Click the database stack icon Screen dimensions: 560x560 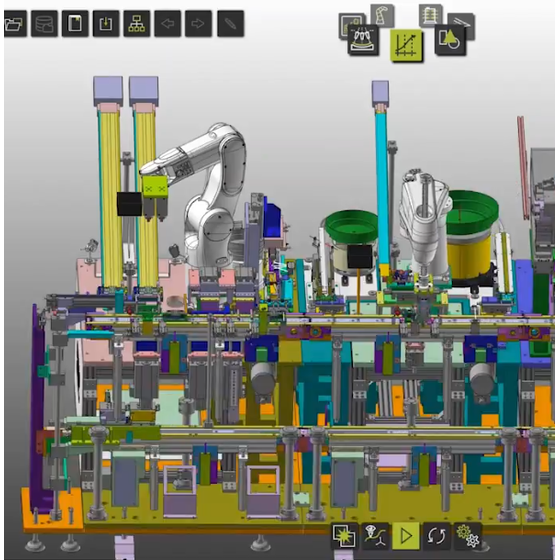point(44,24)
